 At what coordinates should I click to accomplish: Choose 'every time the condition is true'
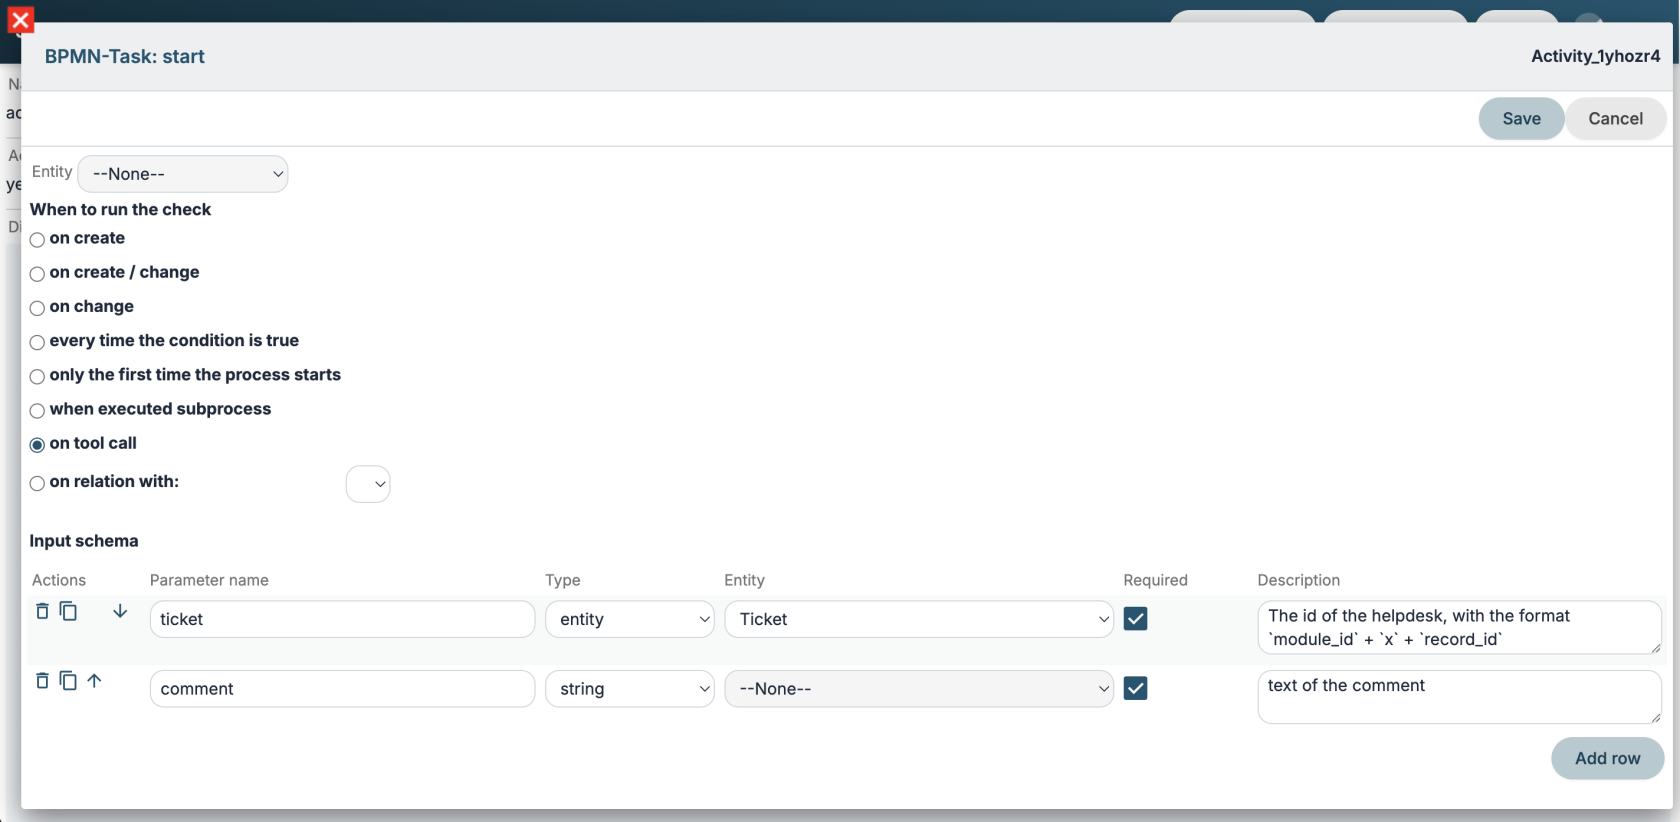click(37, 342)
